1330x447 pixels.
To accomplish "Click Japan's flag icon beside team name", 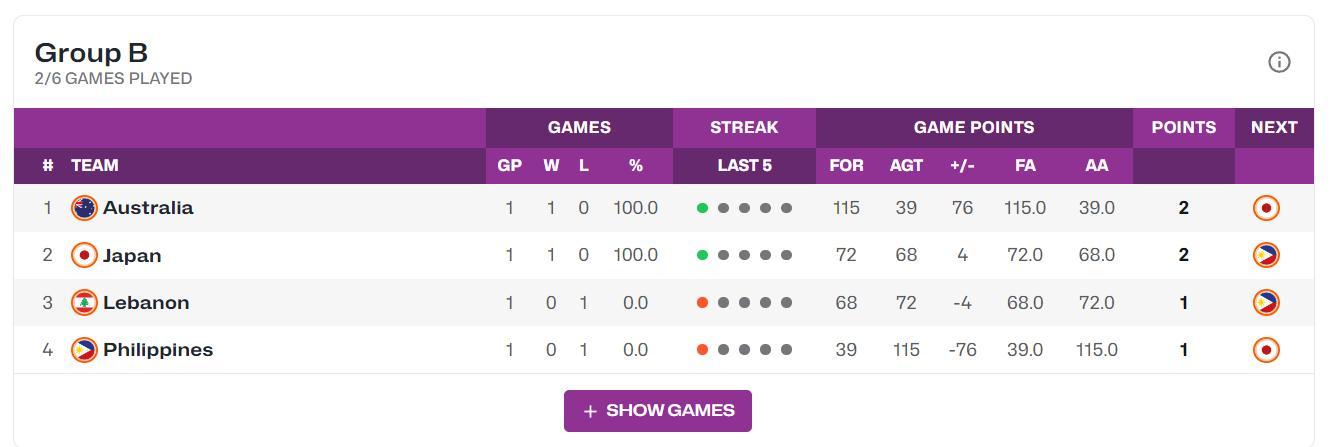I will tap(84, 256).
